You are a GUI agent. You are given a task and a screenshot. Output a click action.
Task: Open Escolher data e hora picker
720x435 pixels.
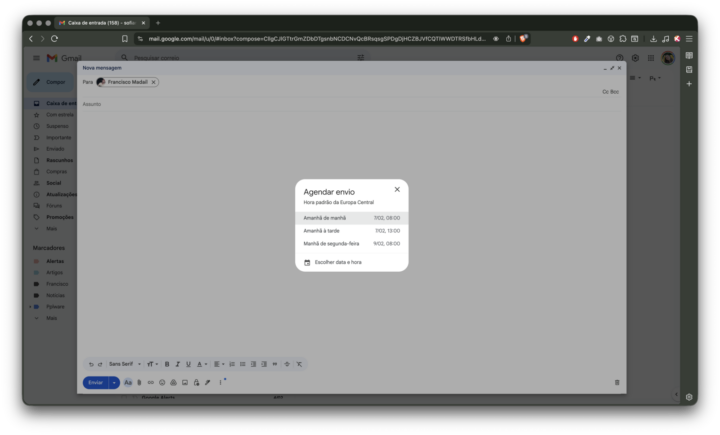click(x=338, y=262)
